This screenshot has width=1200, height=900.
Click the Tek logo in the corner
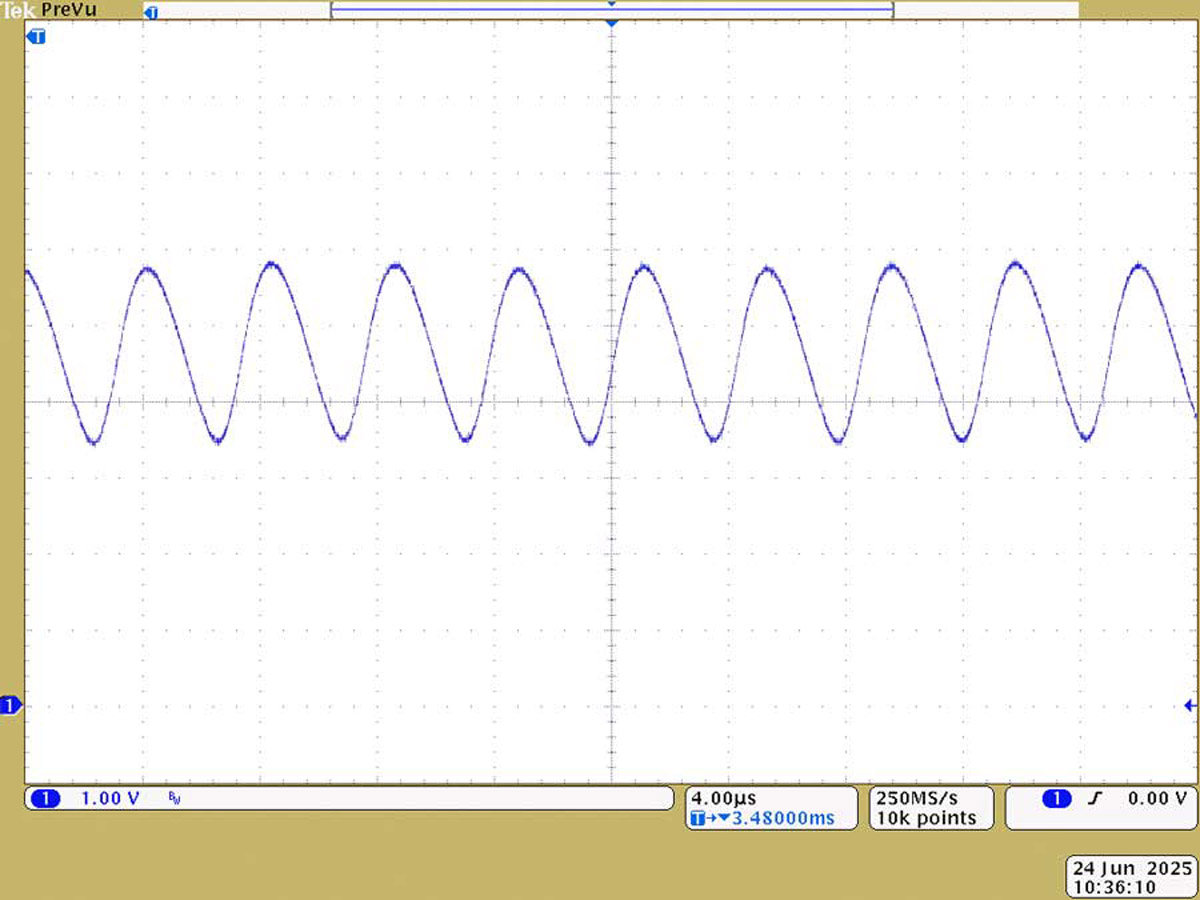tap(19, 9)
